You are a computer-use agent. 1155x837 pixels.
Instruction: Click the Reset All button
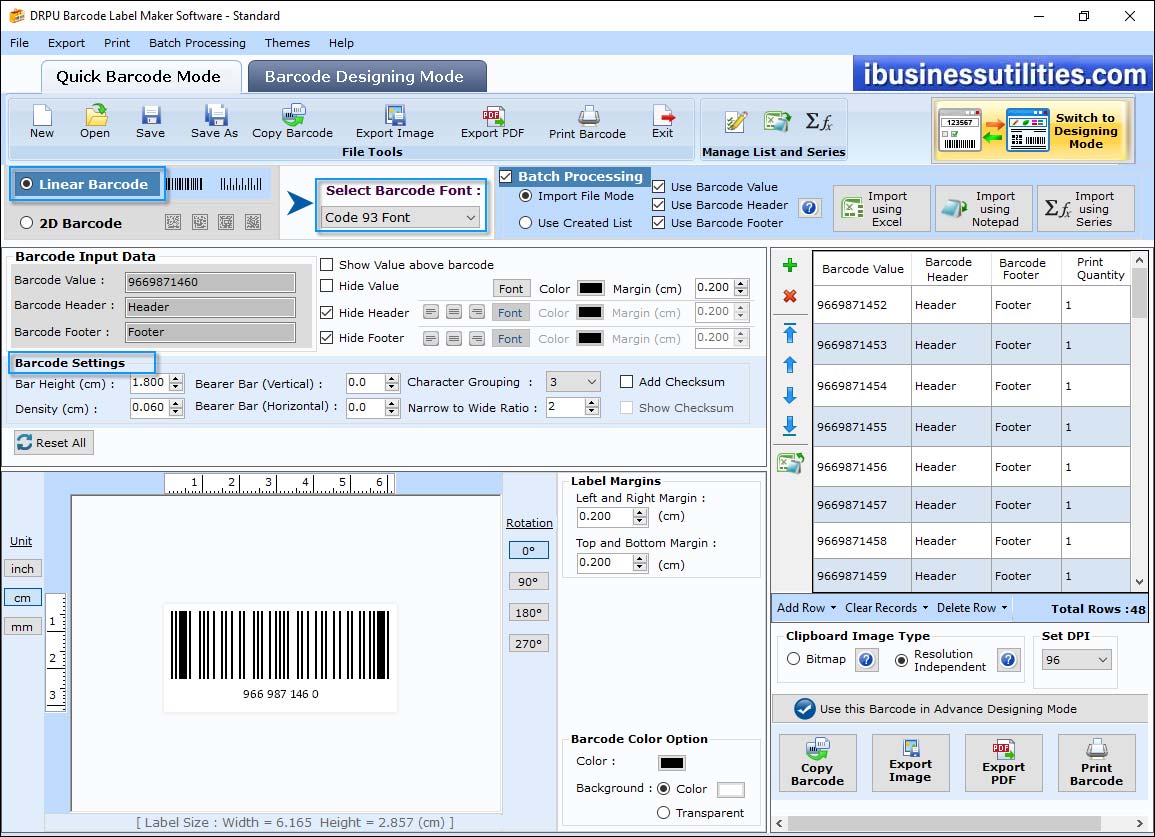click(54, 443)
